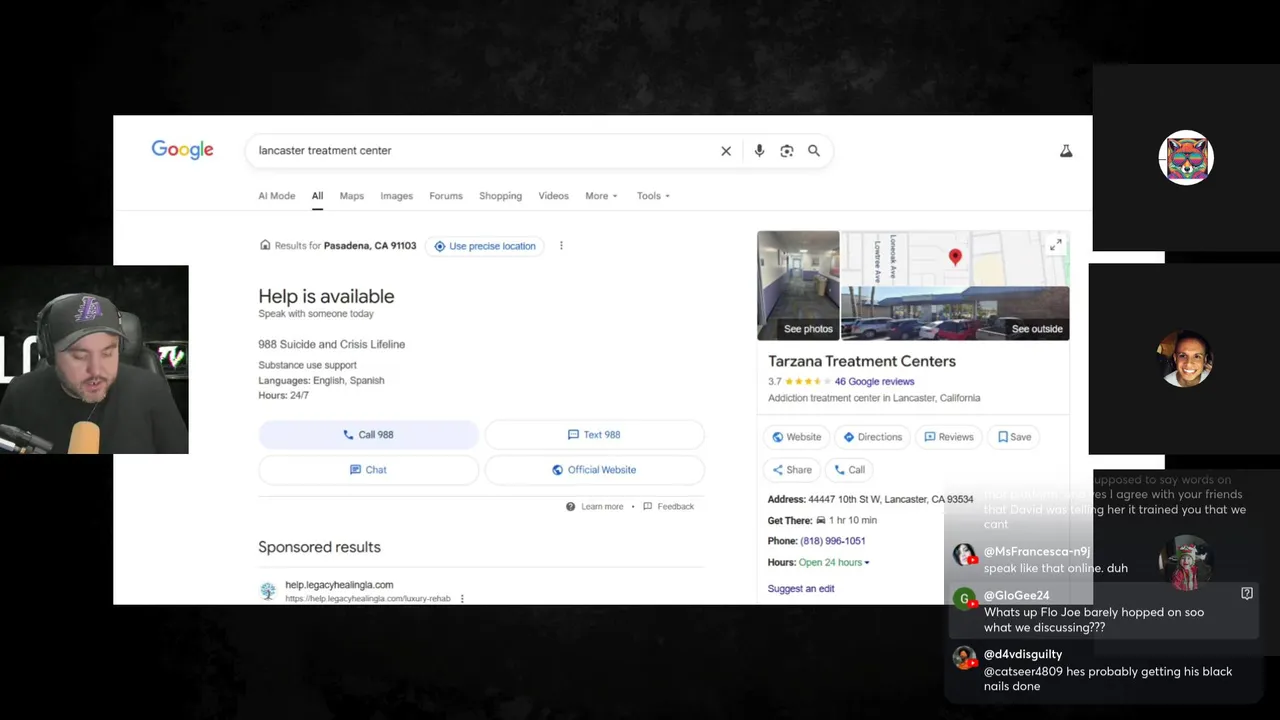Clear the search box with X
The image size is (1280, 720).
[726, 151]
